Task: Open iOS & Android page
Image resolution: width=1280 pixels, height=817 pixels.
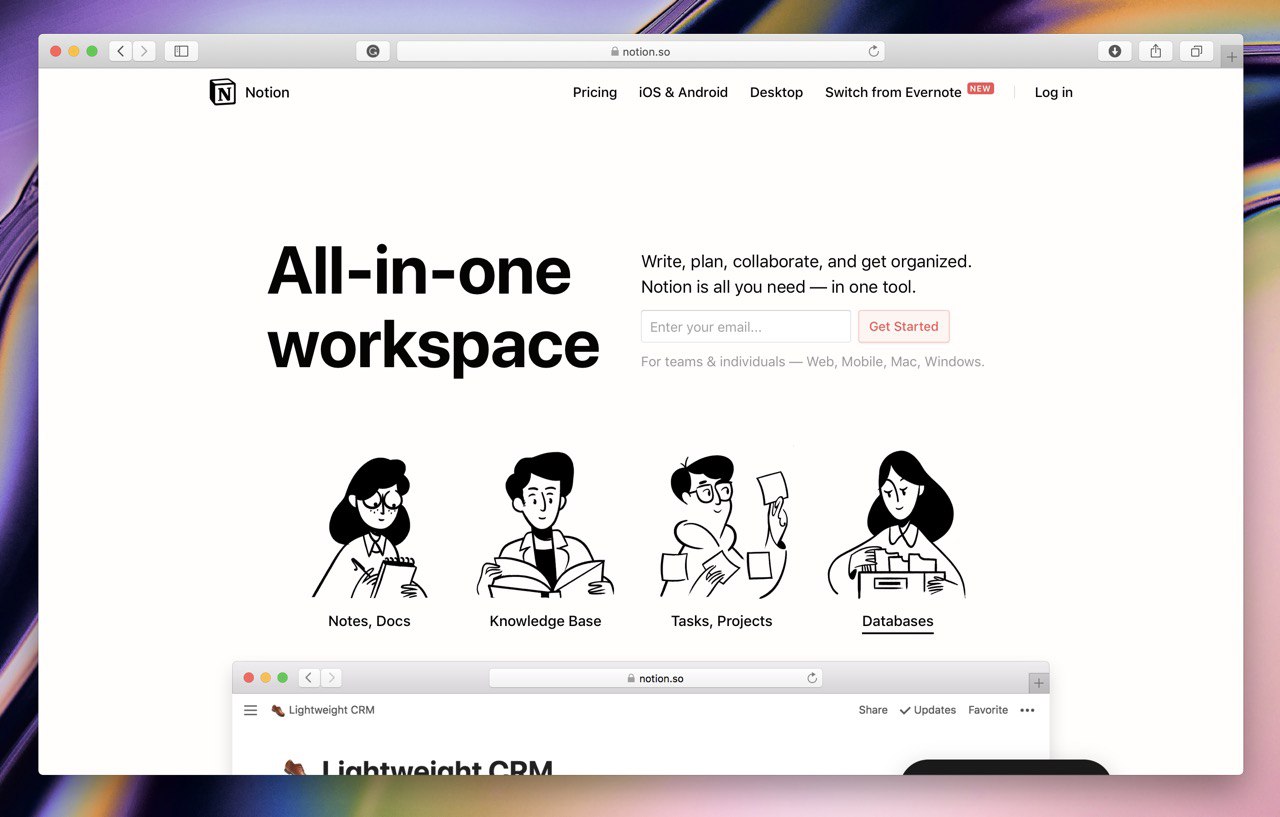Action: (683, 92)
